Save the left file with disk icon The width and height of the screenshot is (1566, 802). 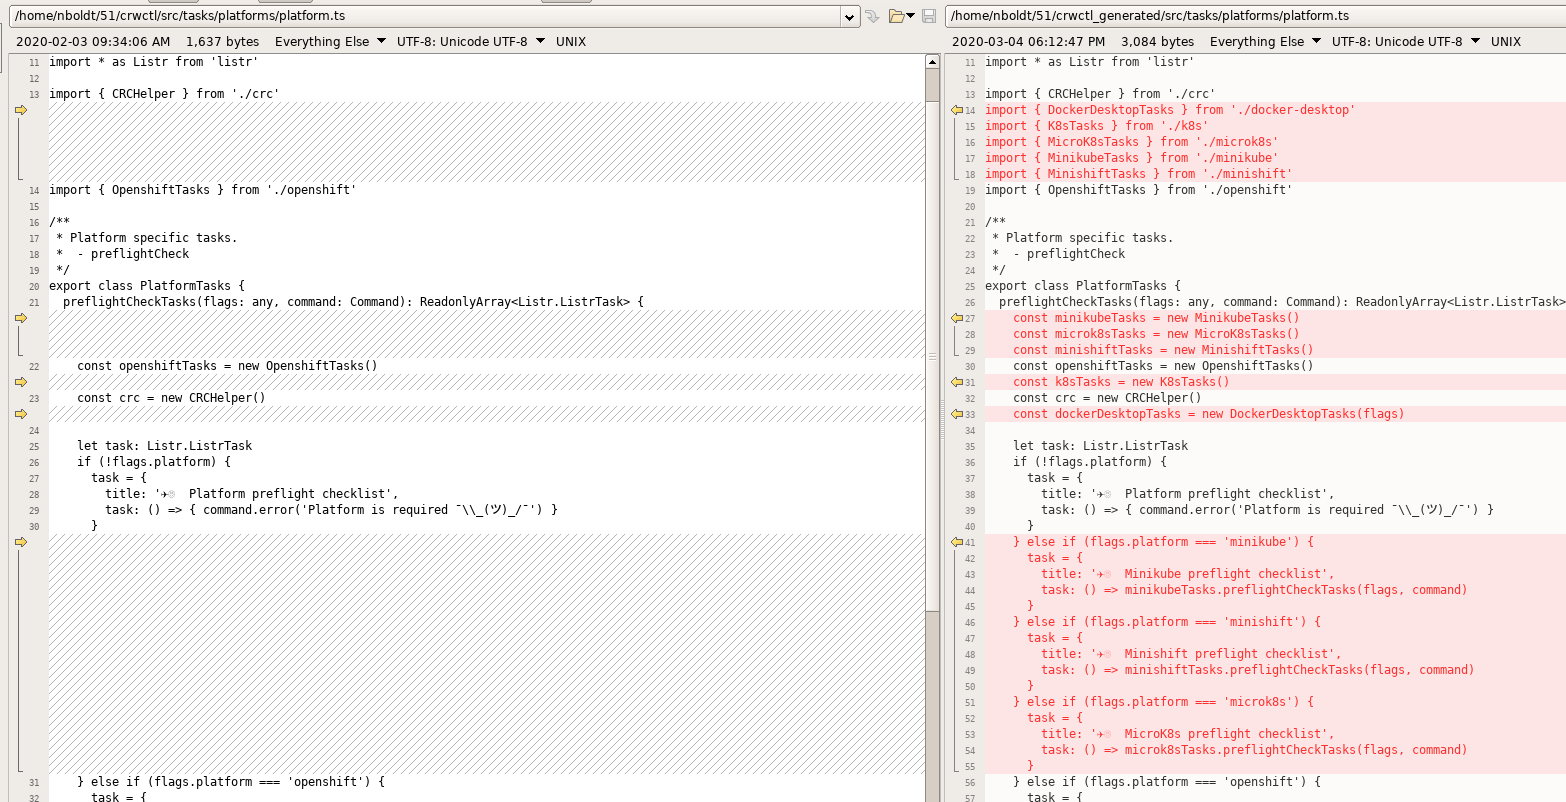coord(929,16)
